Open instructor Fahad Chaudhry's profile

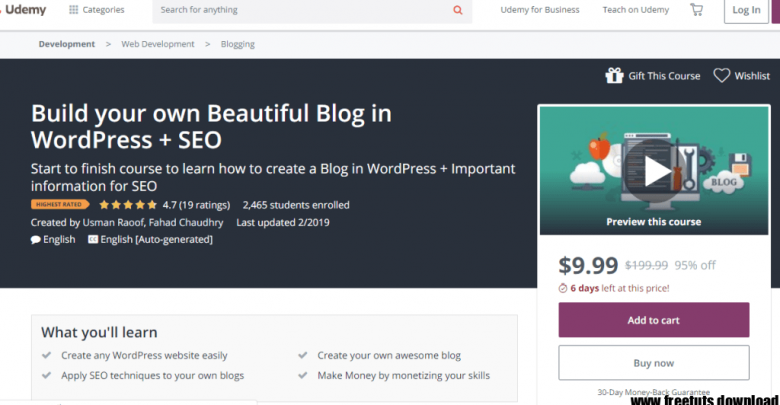(x=186, y=222)
